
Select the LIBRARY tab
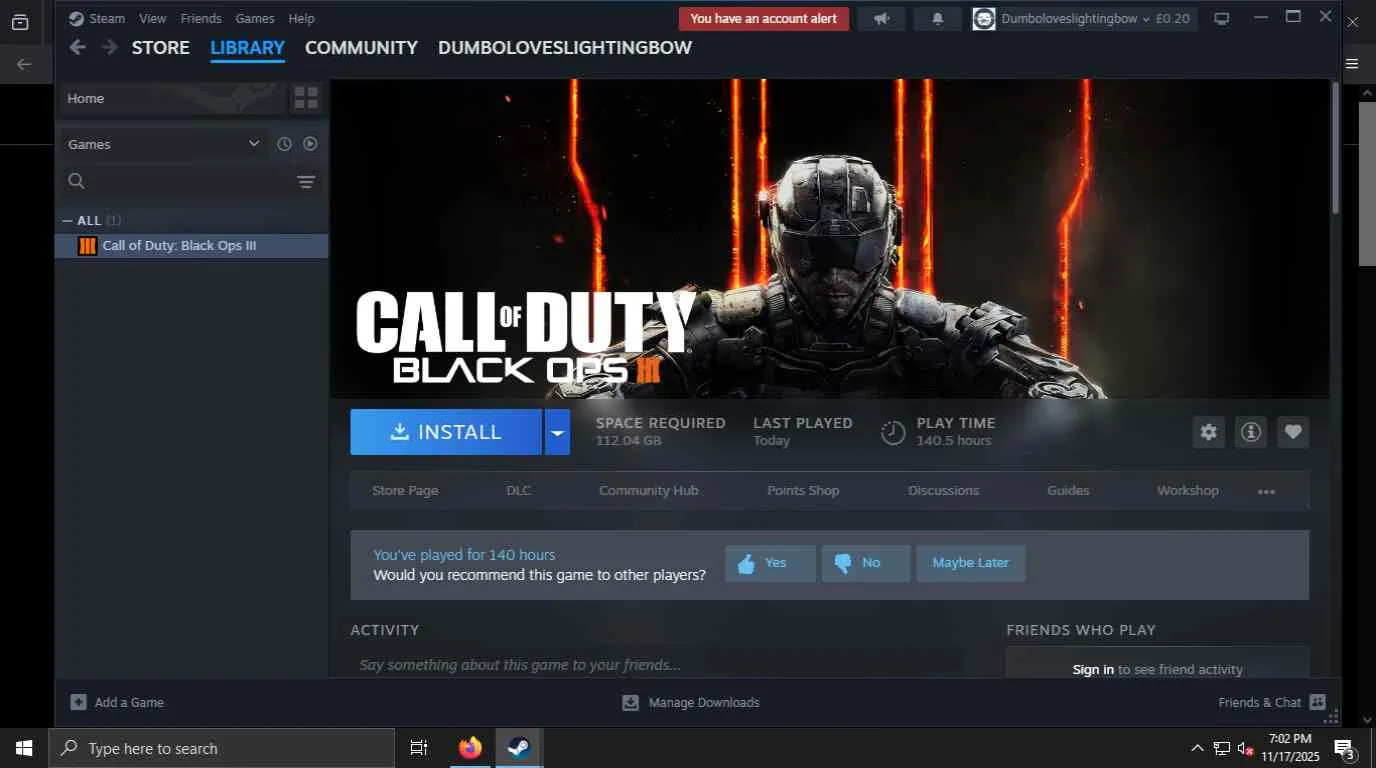coord(248,48)
